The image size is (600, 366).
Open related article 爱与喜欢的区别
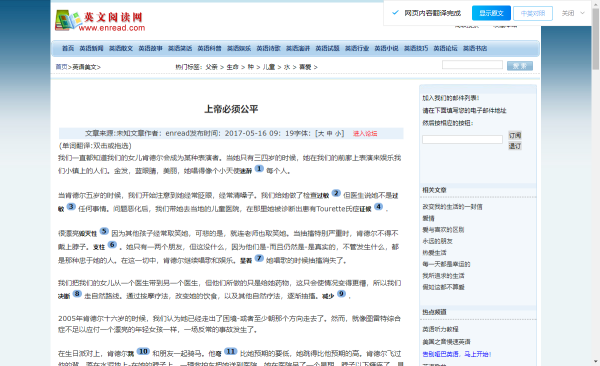443,230
